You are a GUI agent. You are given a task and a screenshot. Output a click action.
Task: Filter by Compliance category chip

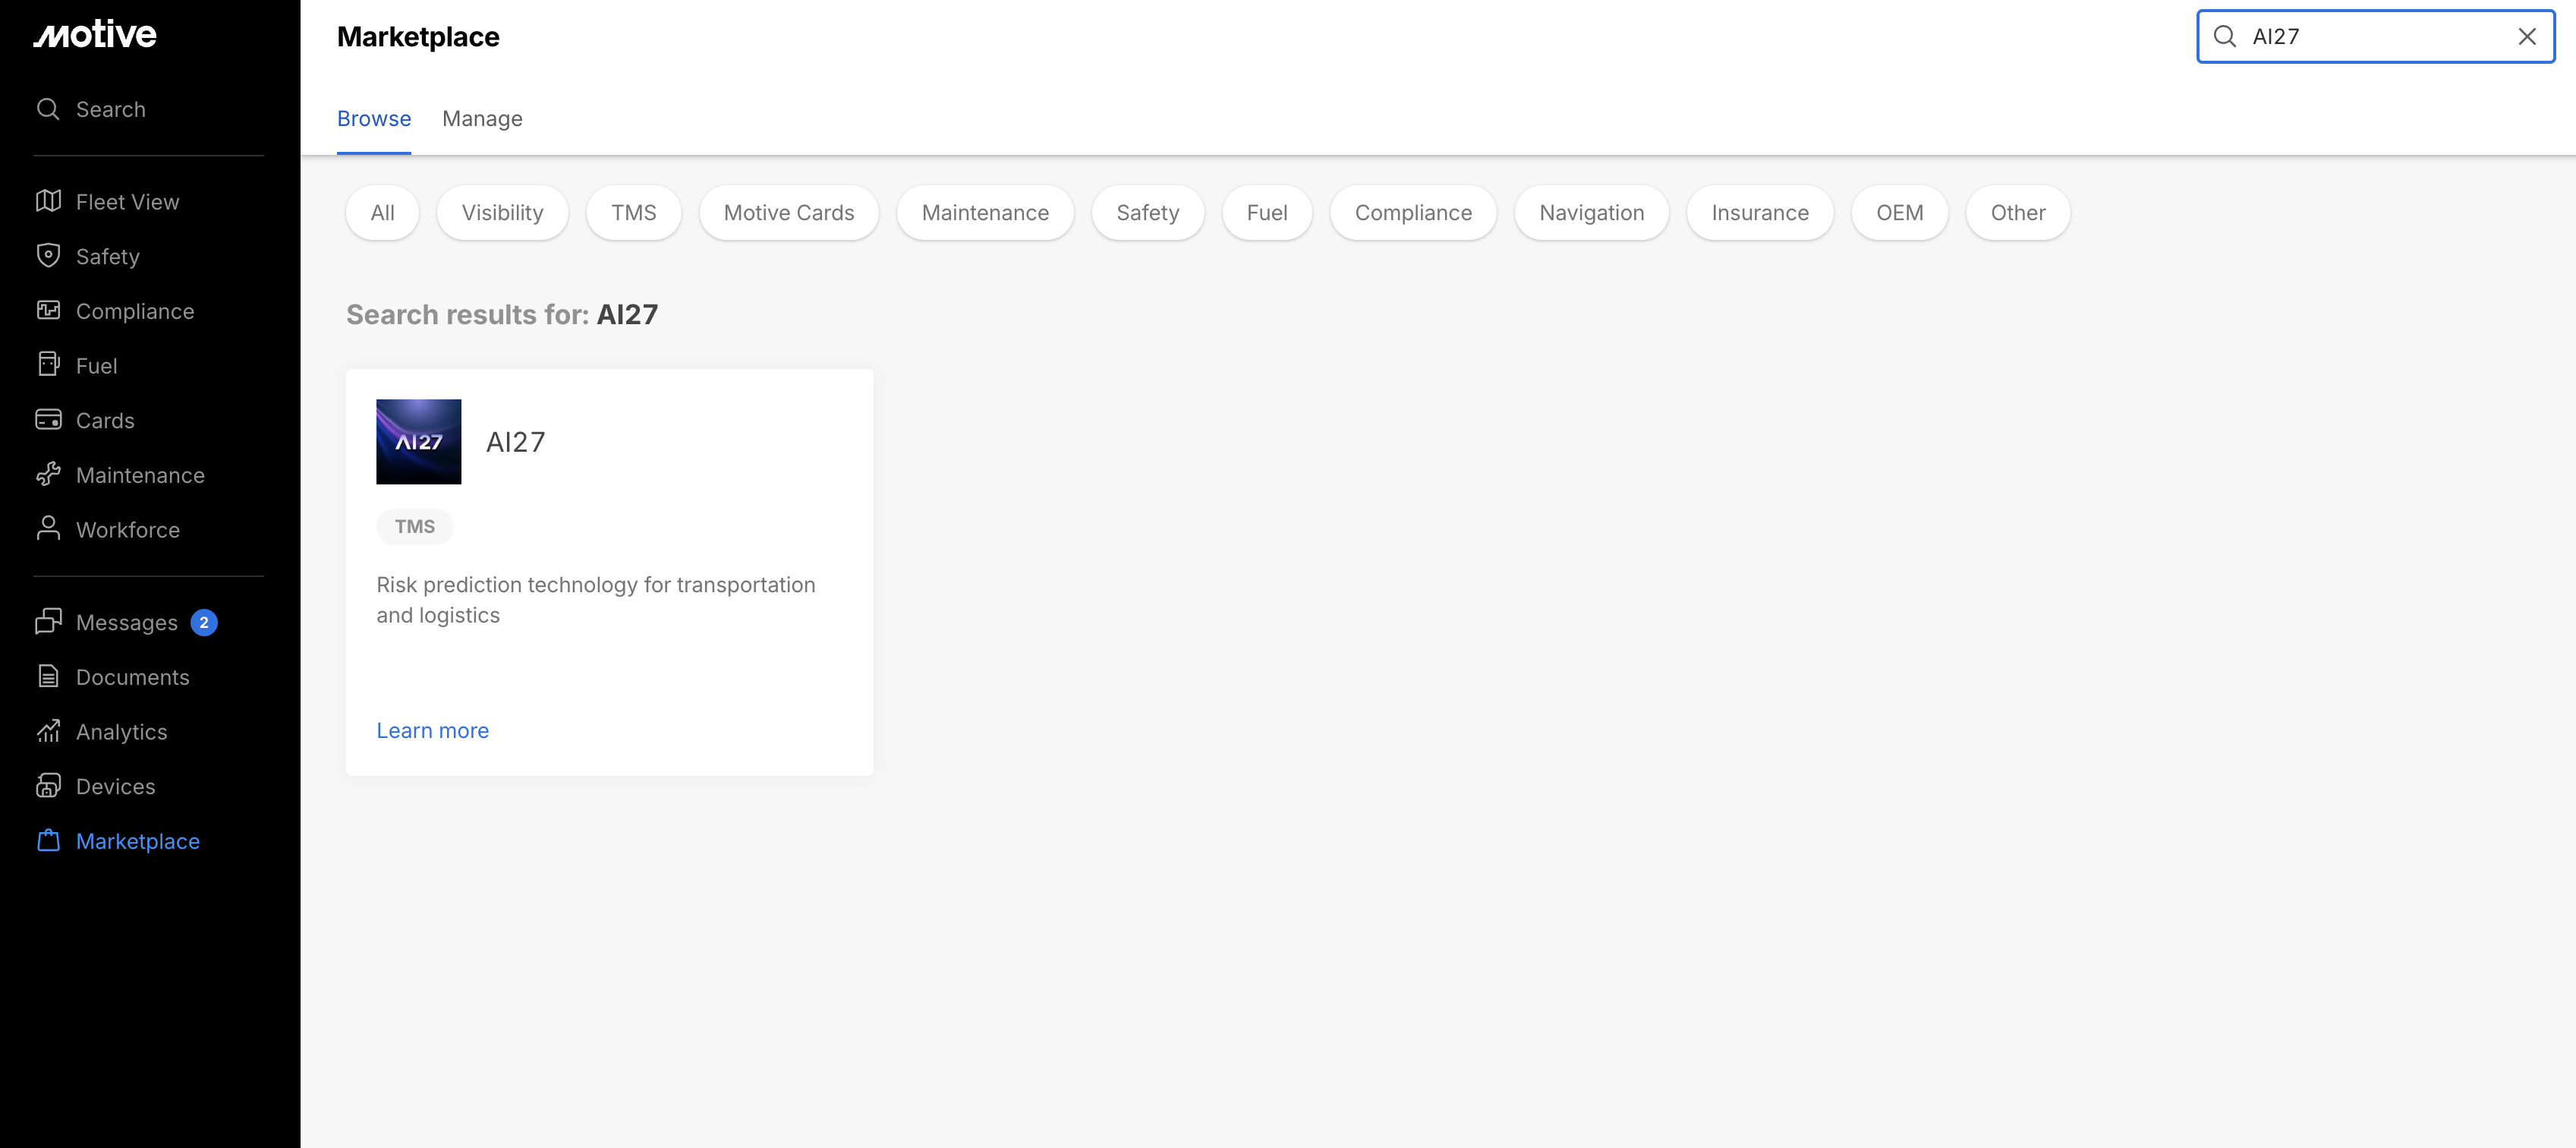pyautogui.click(x=1413, y=212)
